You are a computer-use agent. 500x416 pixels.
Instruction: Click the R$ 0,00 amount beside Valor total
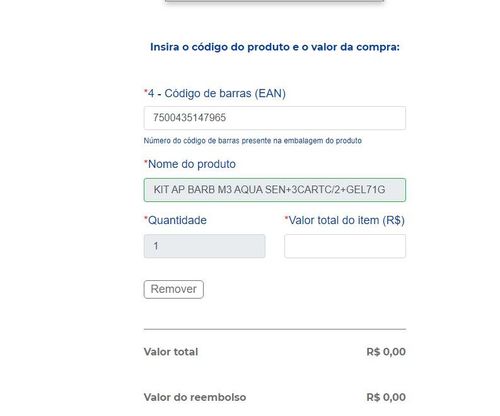[x=386, y=352]
